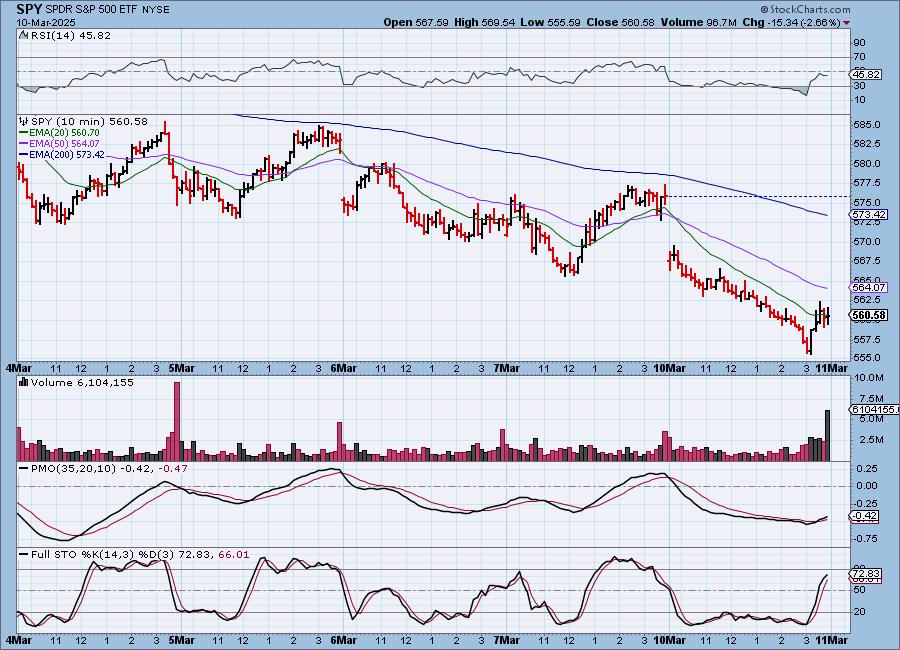Click the 555.0 price axis label

pyautogui.click(x=867, y=357)
